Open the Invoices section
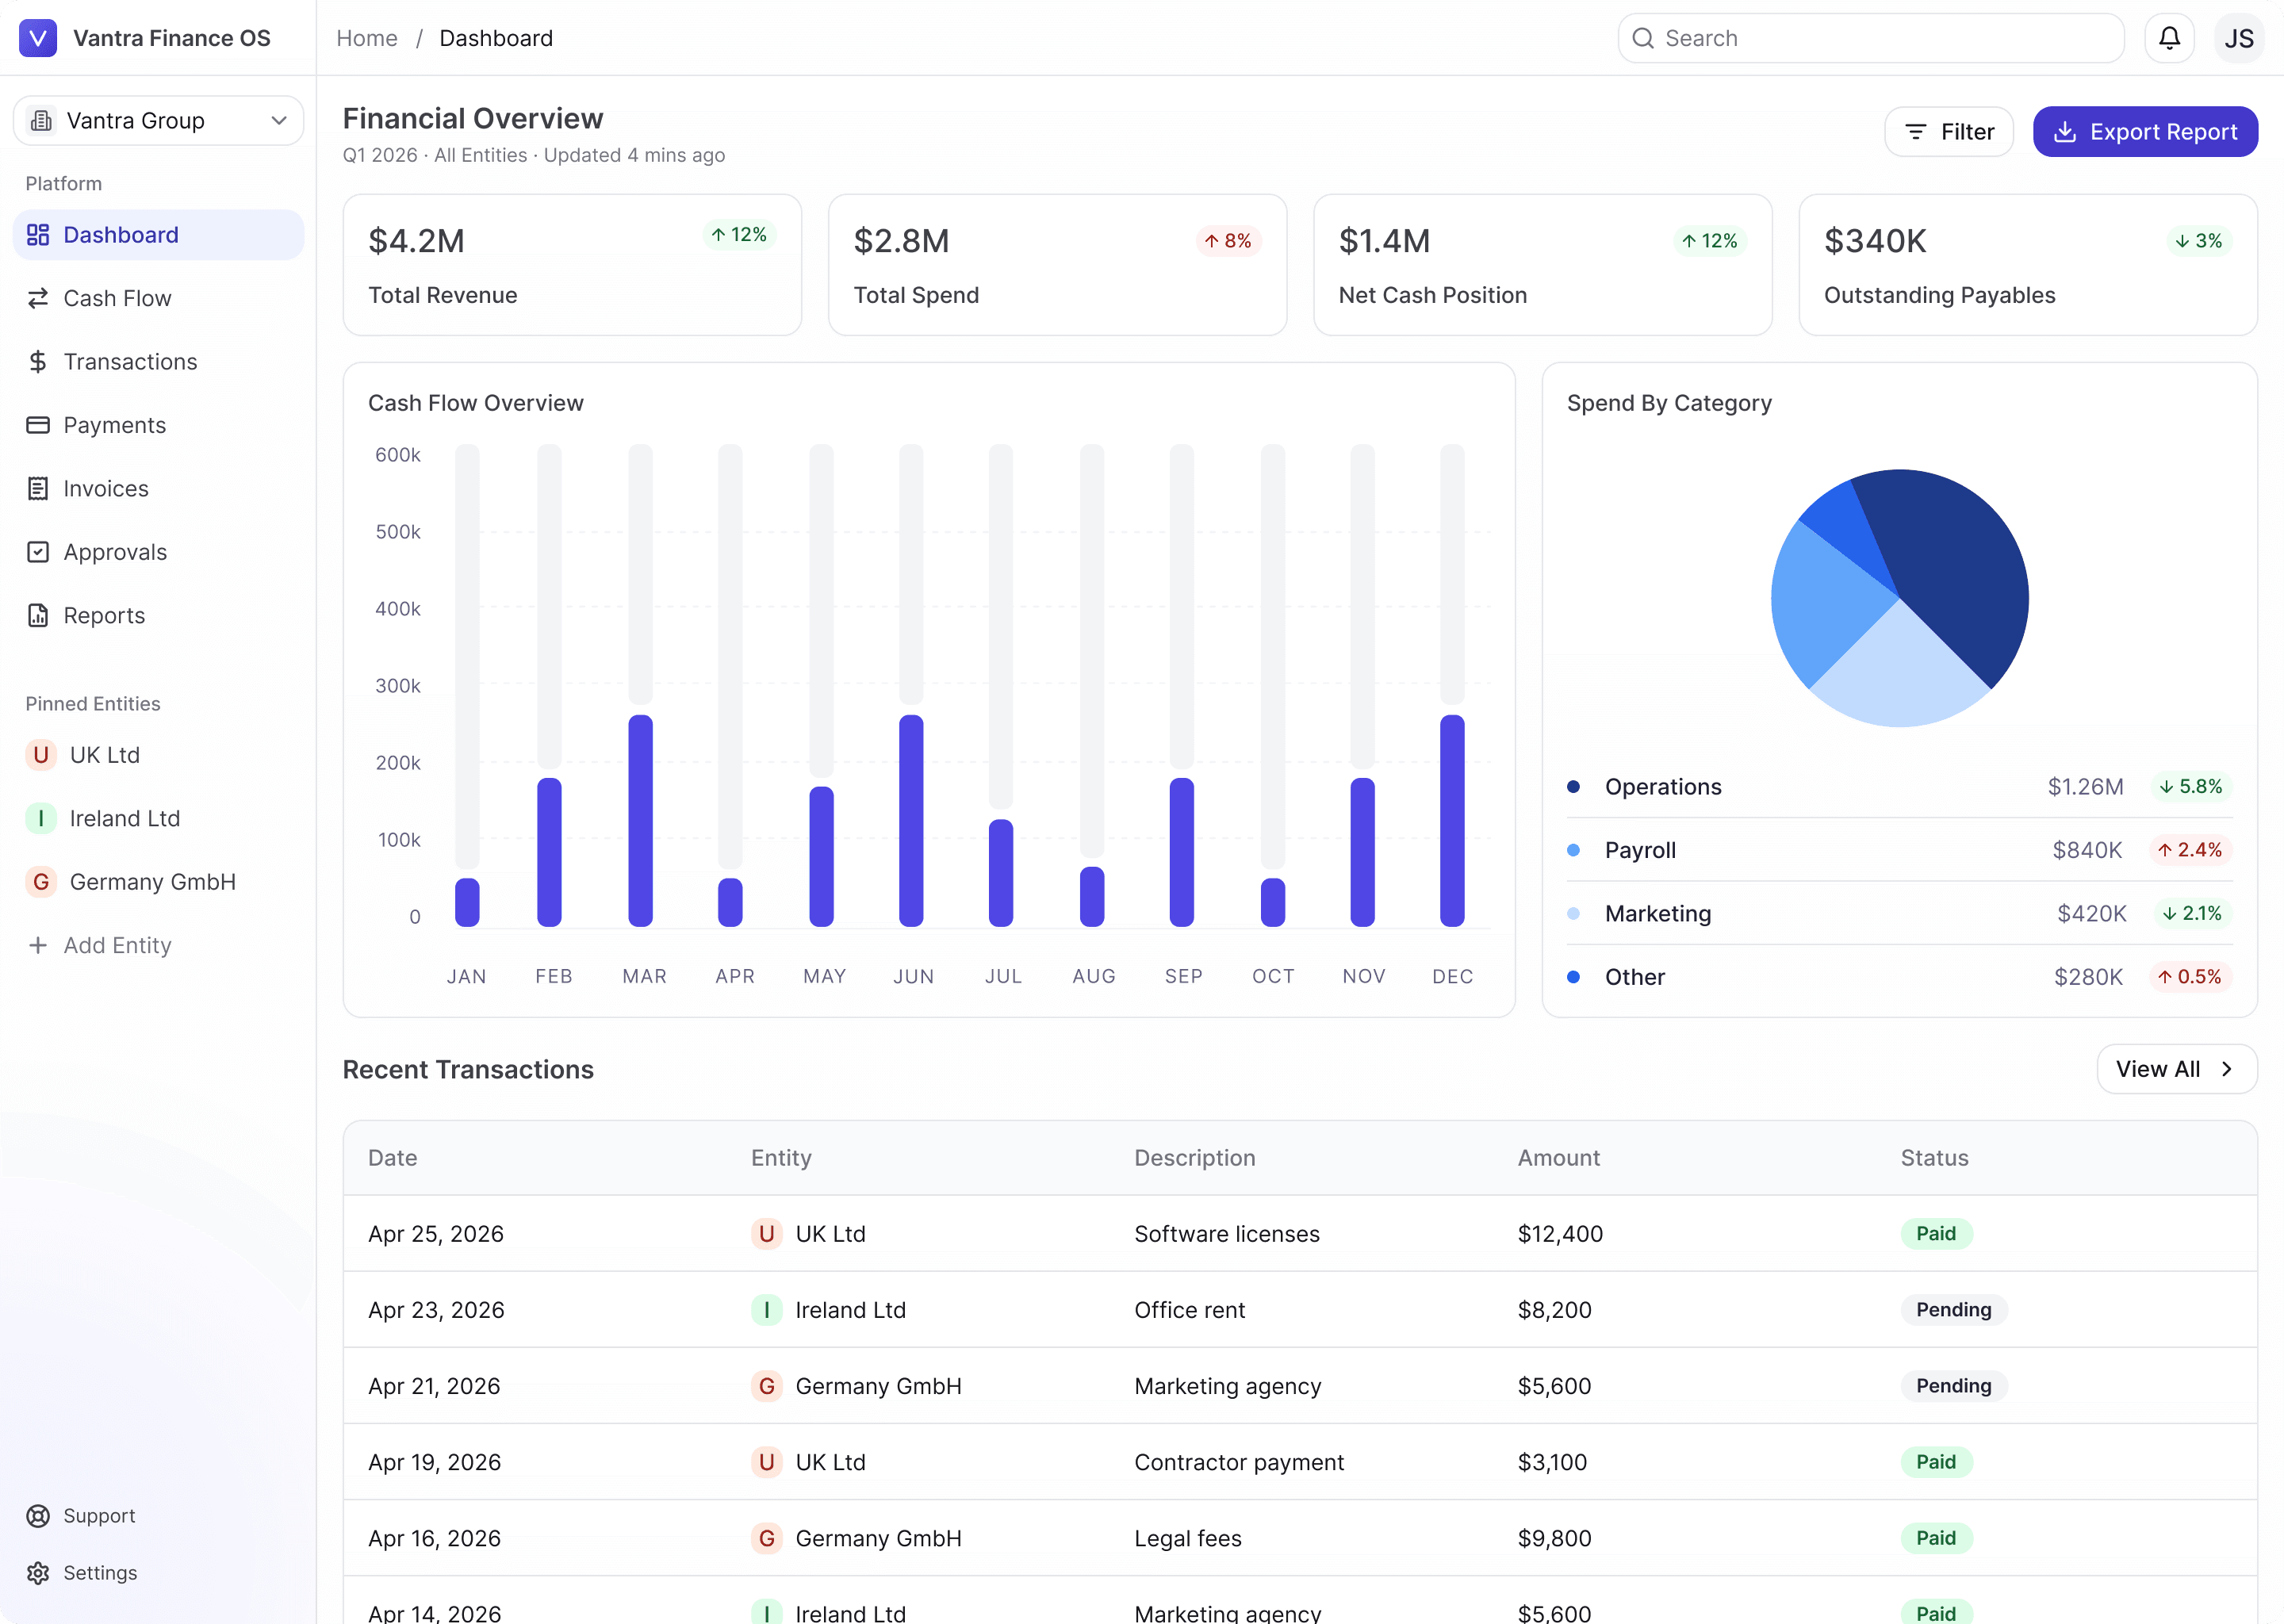Viewport: 2284px width, 1624px height. click(x=158, y=489)
